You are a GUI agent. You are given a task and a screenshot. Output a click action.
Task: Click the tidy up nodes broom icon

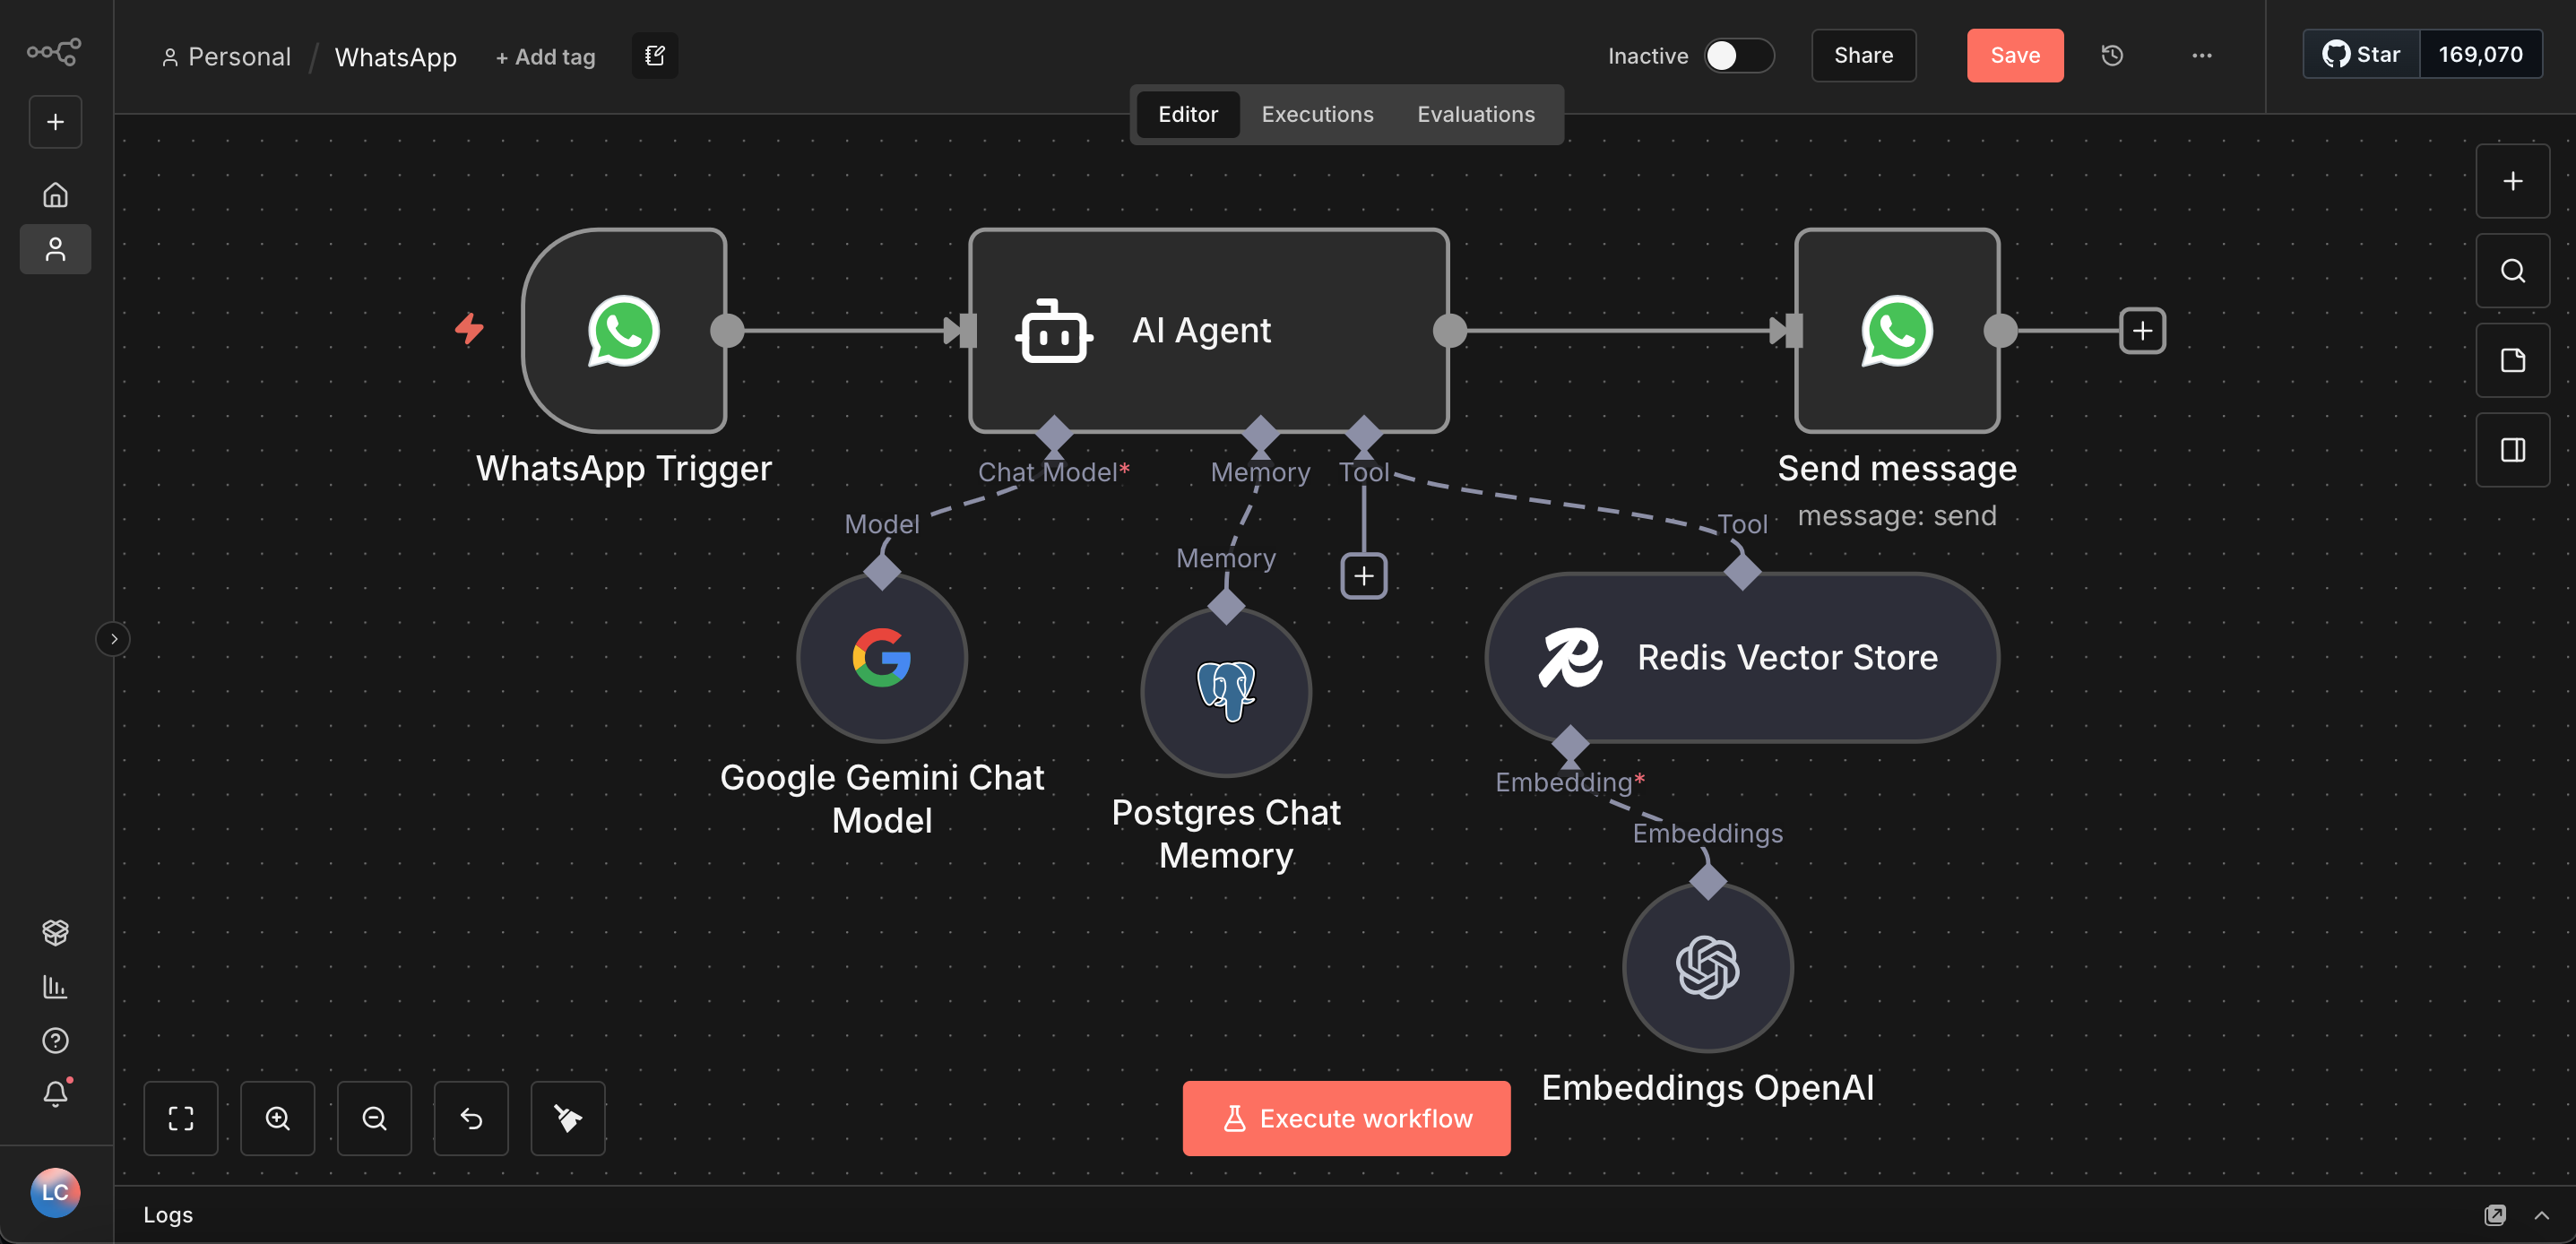[x=567, y=1118]
